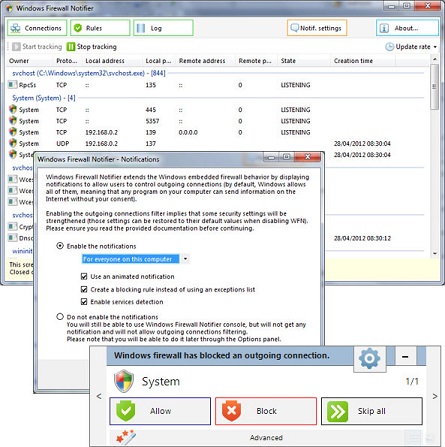Select Do not enable the notifications

60,317
